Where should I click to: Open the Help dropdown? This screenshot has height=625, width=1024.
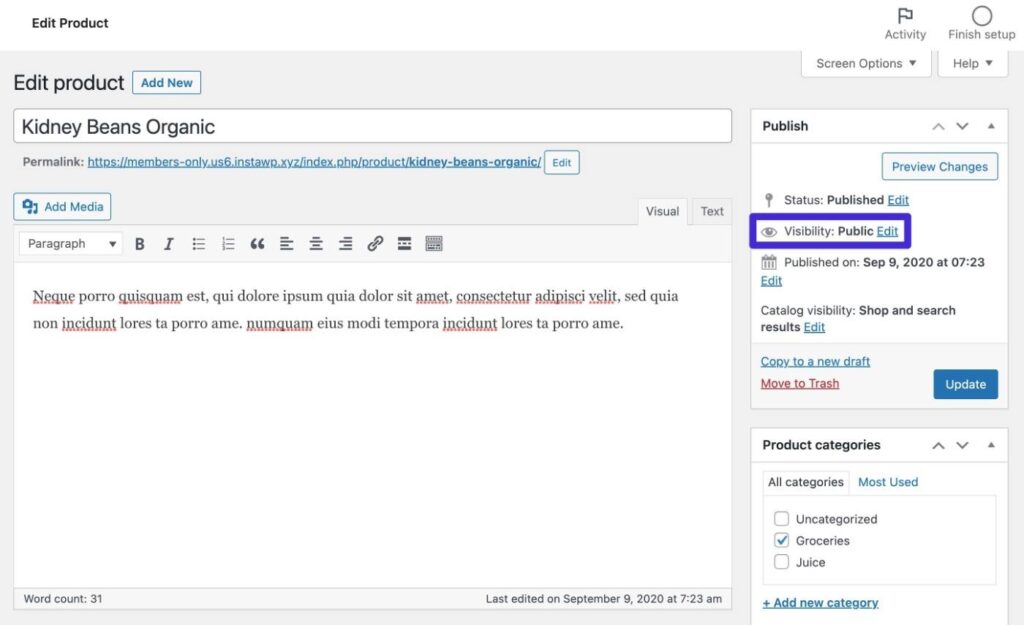pos(971,63)
